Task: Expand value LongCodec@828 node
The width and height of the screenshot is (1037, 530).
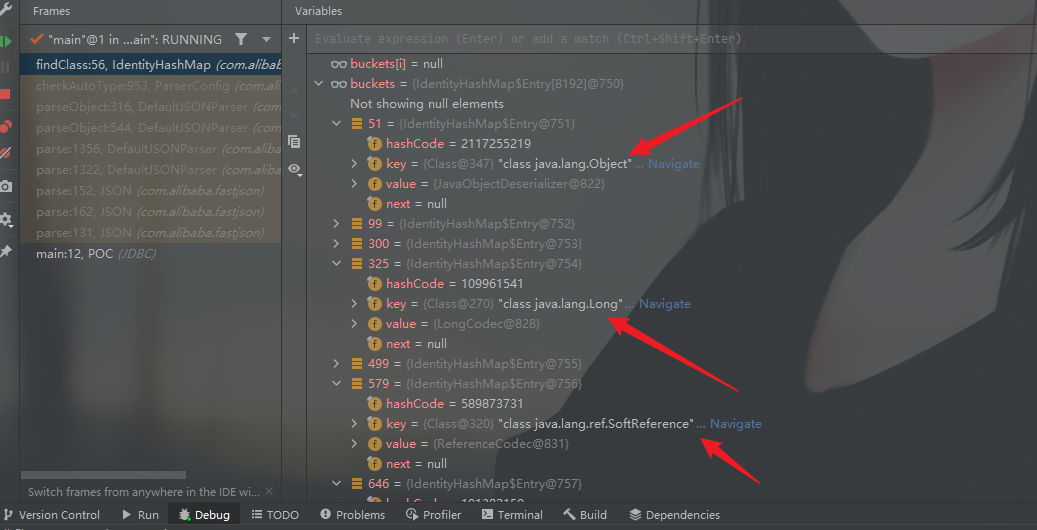Action: [354, 324]
